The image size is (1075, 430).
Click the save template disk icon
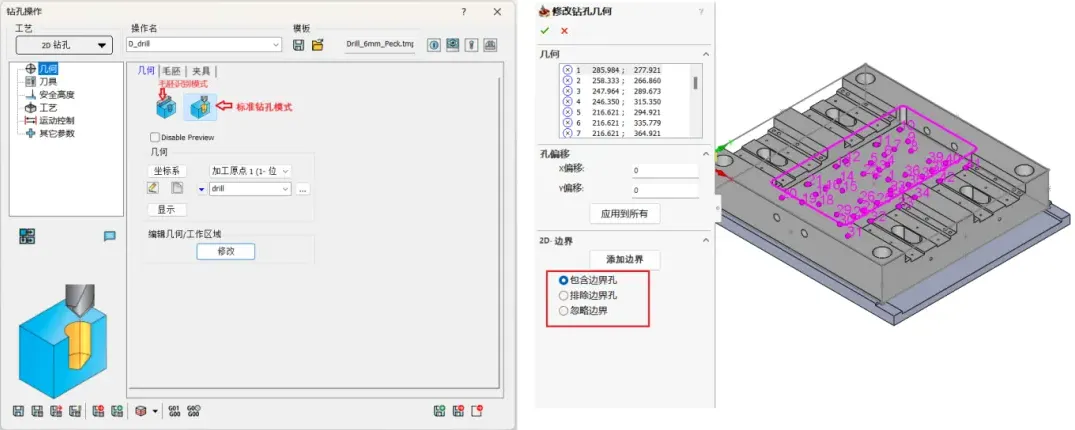click(298, 45)
